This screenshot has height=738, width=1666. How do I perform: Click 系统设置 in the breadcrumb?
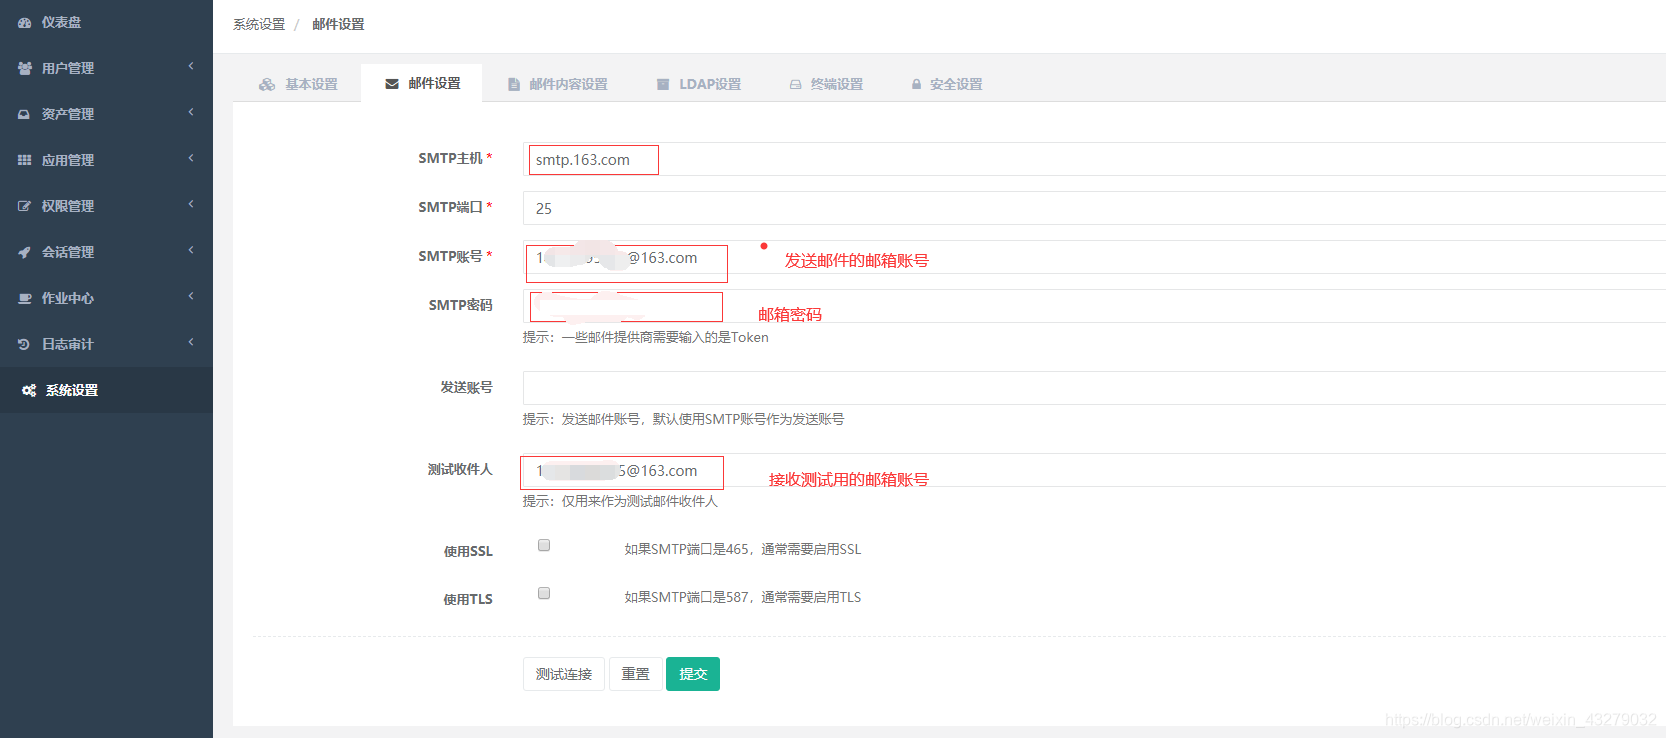click(259, 24)
